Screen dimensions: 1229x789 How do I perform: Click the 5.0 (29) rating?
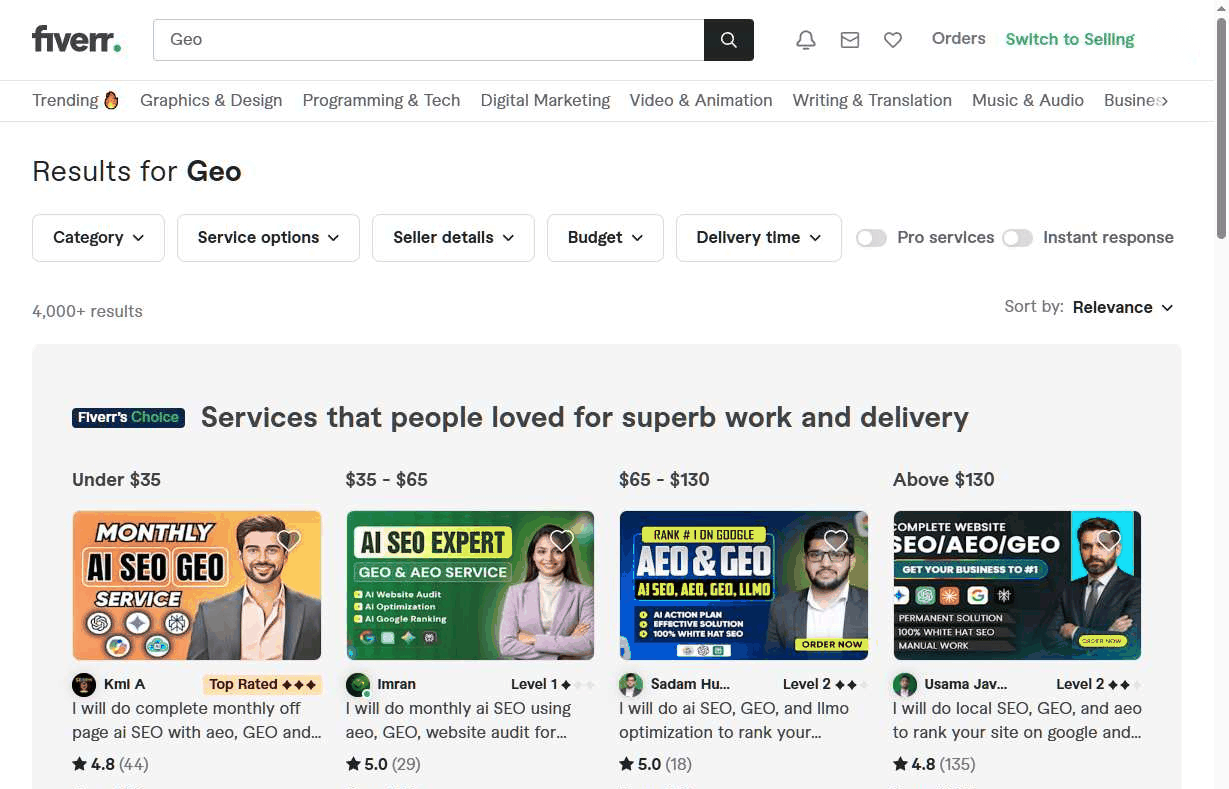(x=383, y=764)
